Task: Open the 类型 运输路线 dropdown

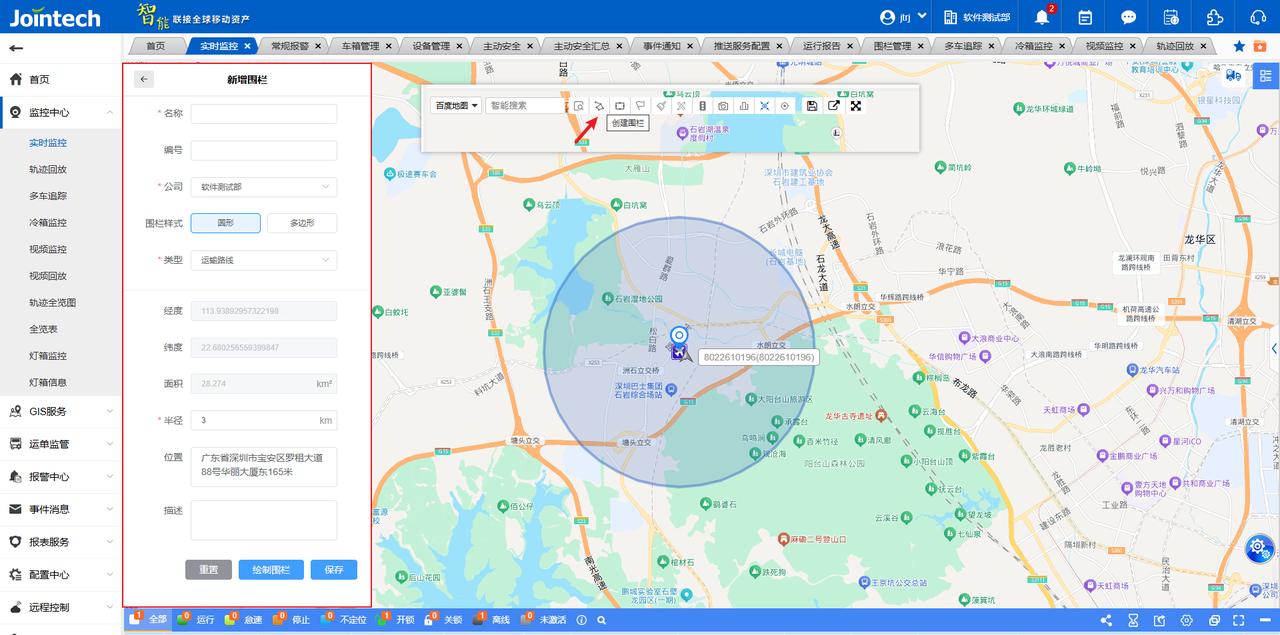Action: (x=264, y=260)
